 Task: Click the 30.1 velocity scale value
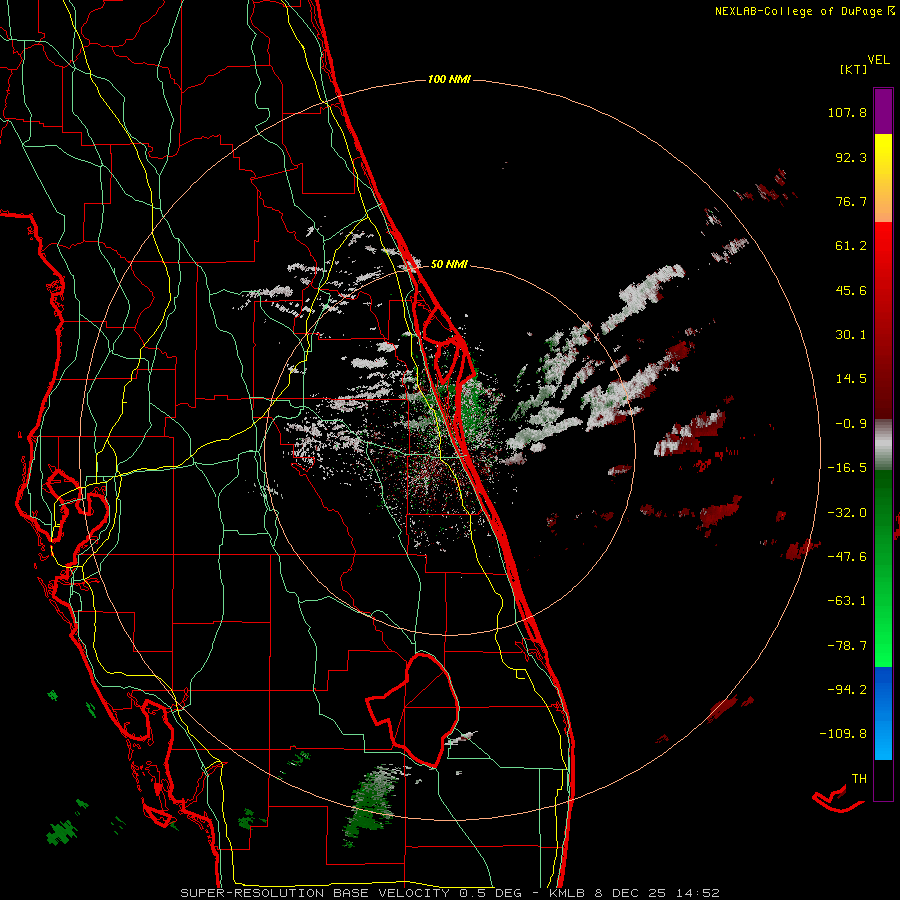(x=851, y=335)
